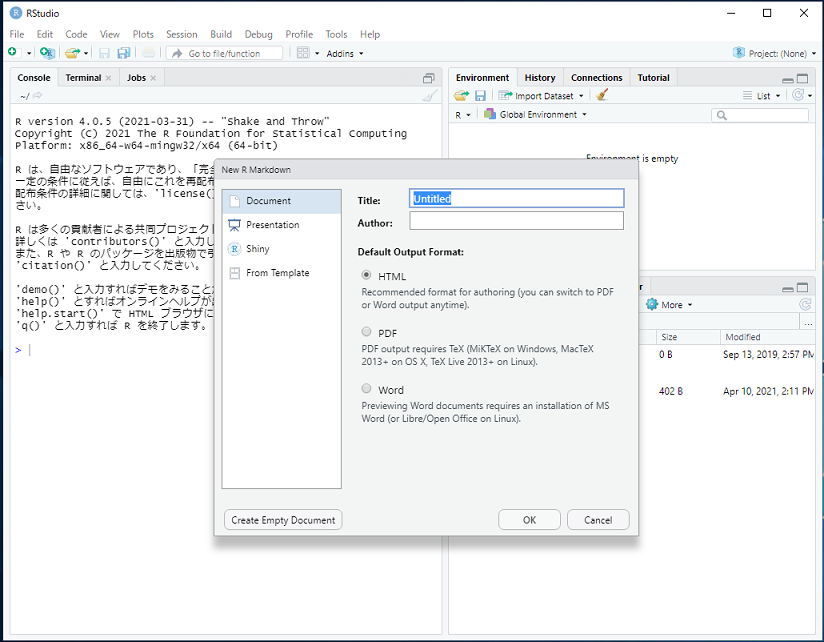Open the More gear dropdown in Files
Screen dimensions: 824x642
click(x=669, y=305)
